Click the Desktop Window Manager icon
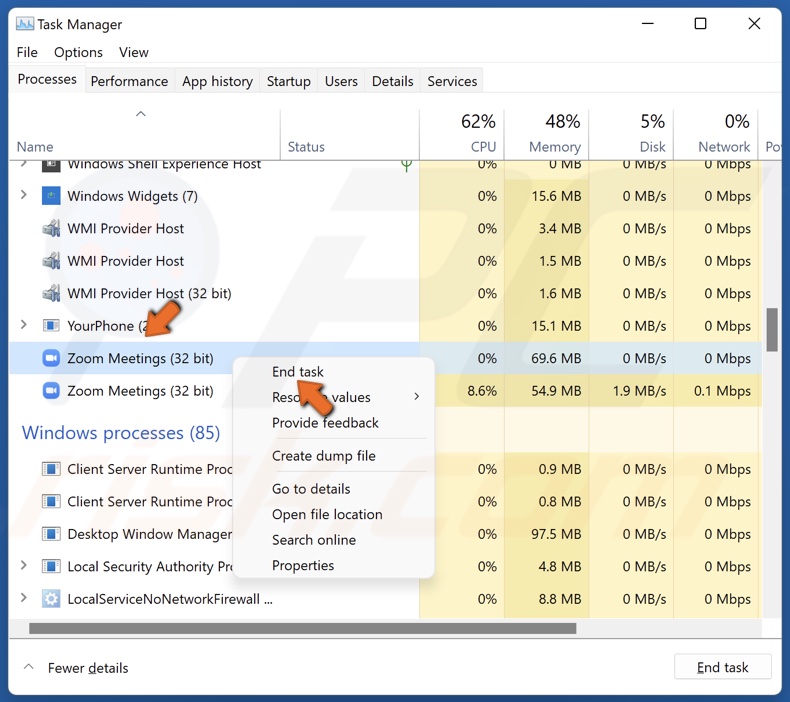This screenshot has width=790, height=702. tap(51, 534)
